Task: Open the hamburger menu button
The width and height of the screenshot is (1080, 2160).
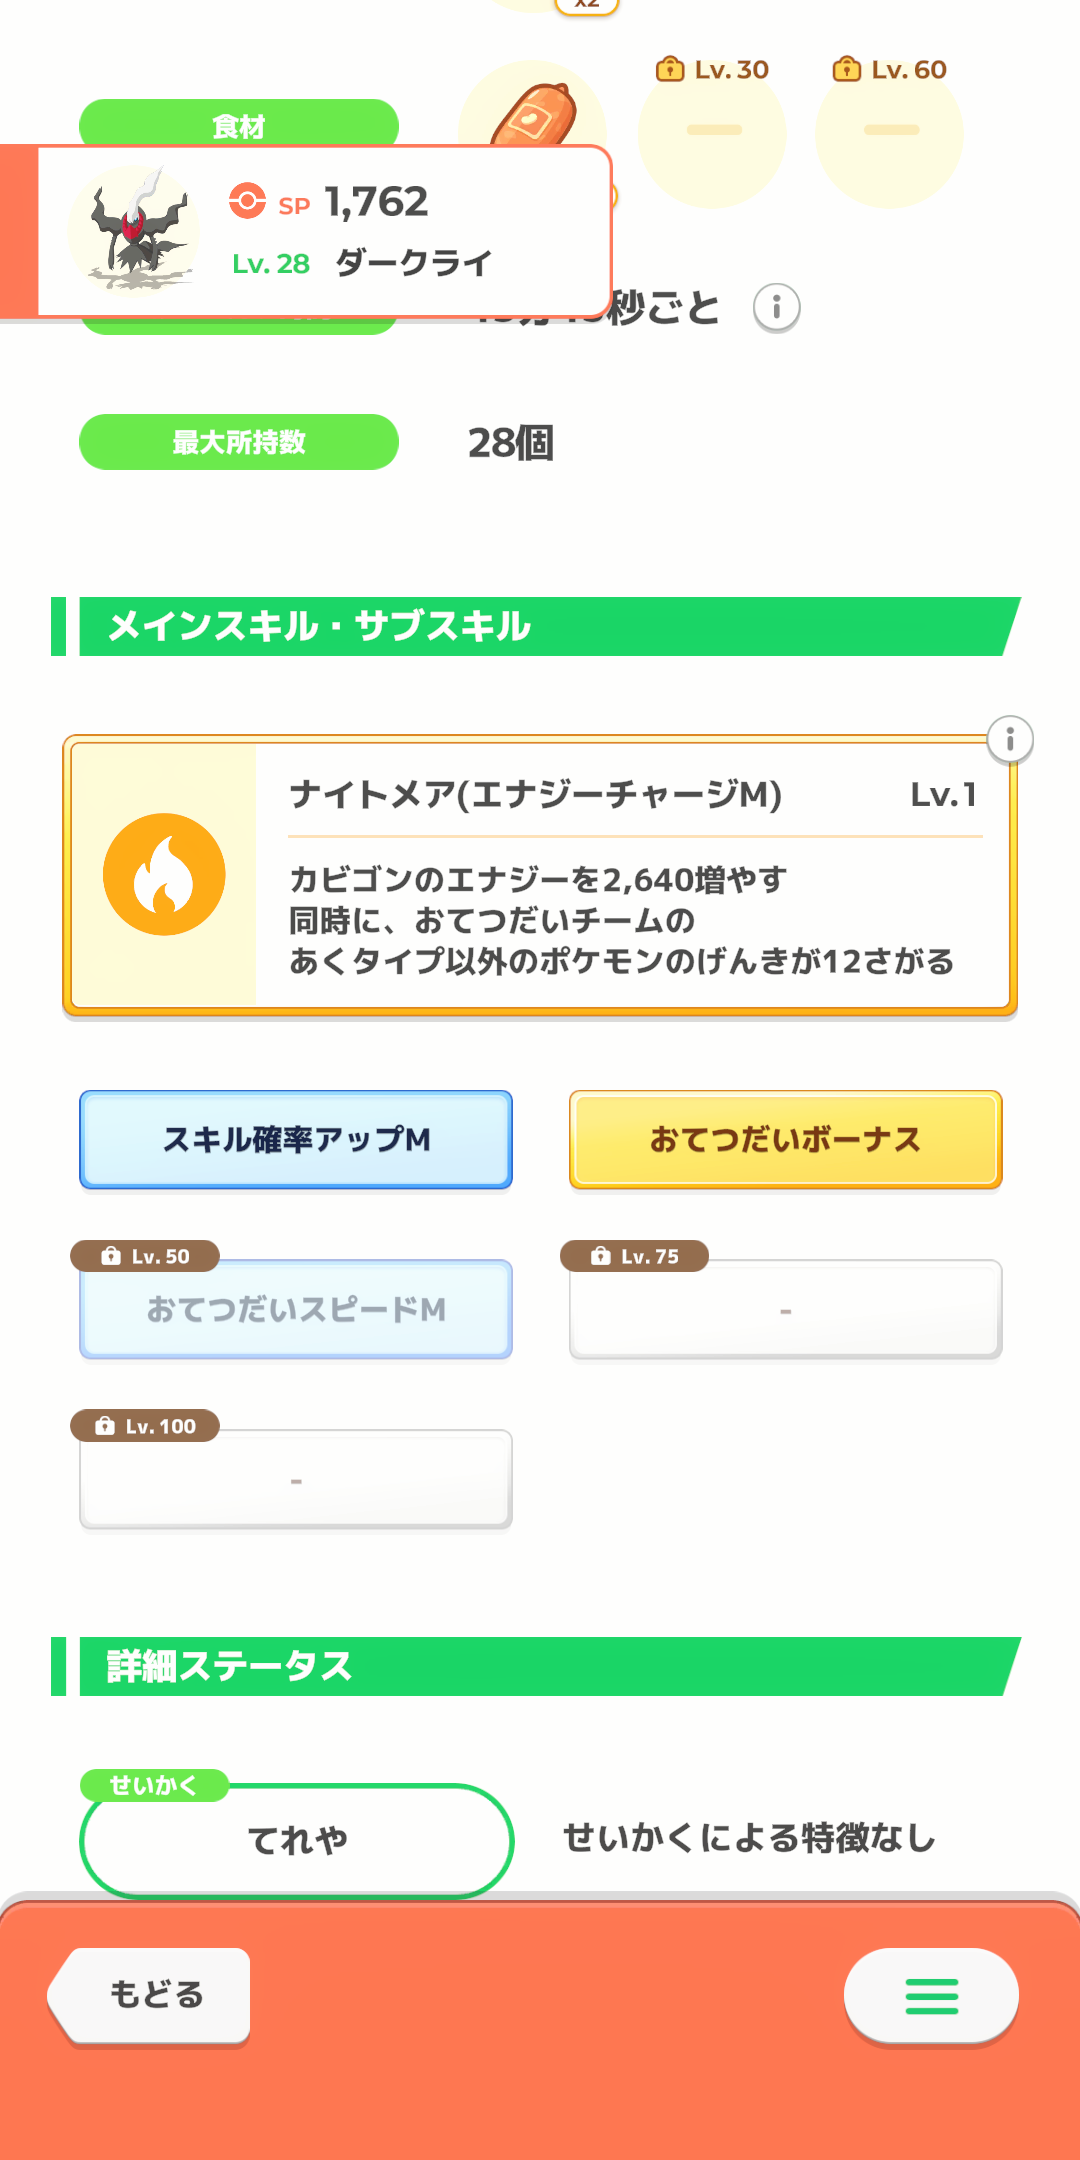Action: pyautogui.click(x=931, y=1996)
